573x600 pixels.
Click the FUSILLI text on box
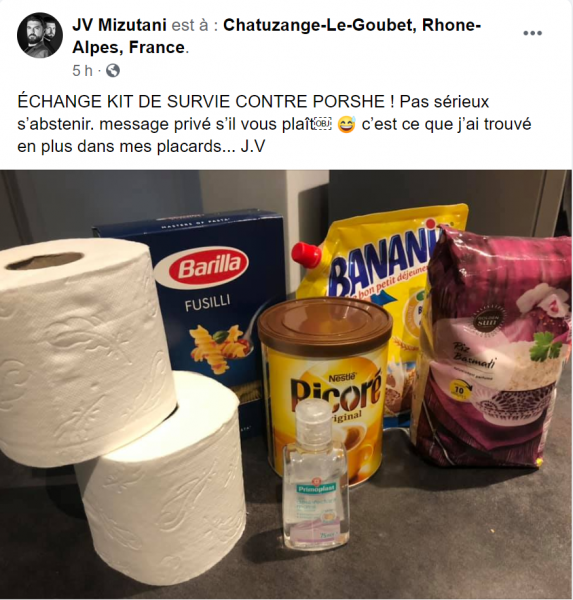click(208, 303)
